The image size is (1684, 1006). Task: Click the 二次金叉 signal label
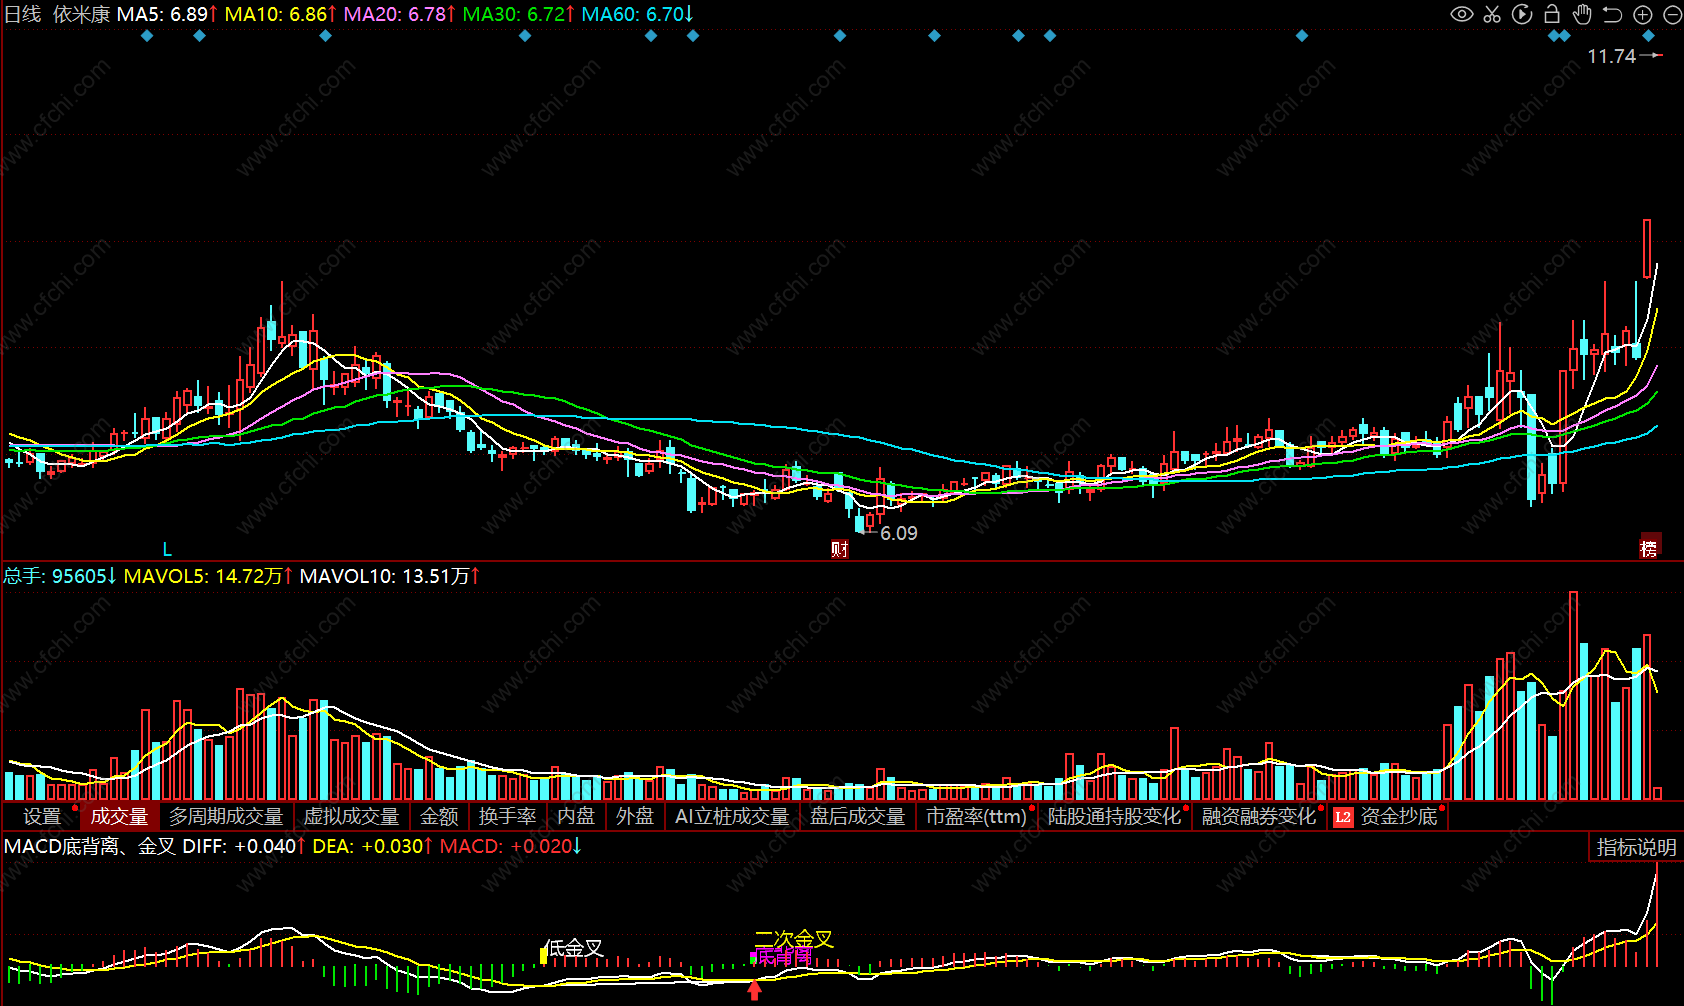(x=794, y=939)
